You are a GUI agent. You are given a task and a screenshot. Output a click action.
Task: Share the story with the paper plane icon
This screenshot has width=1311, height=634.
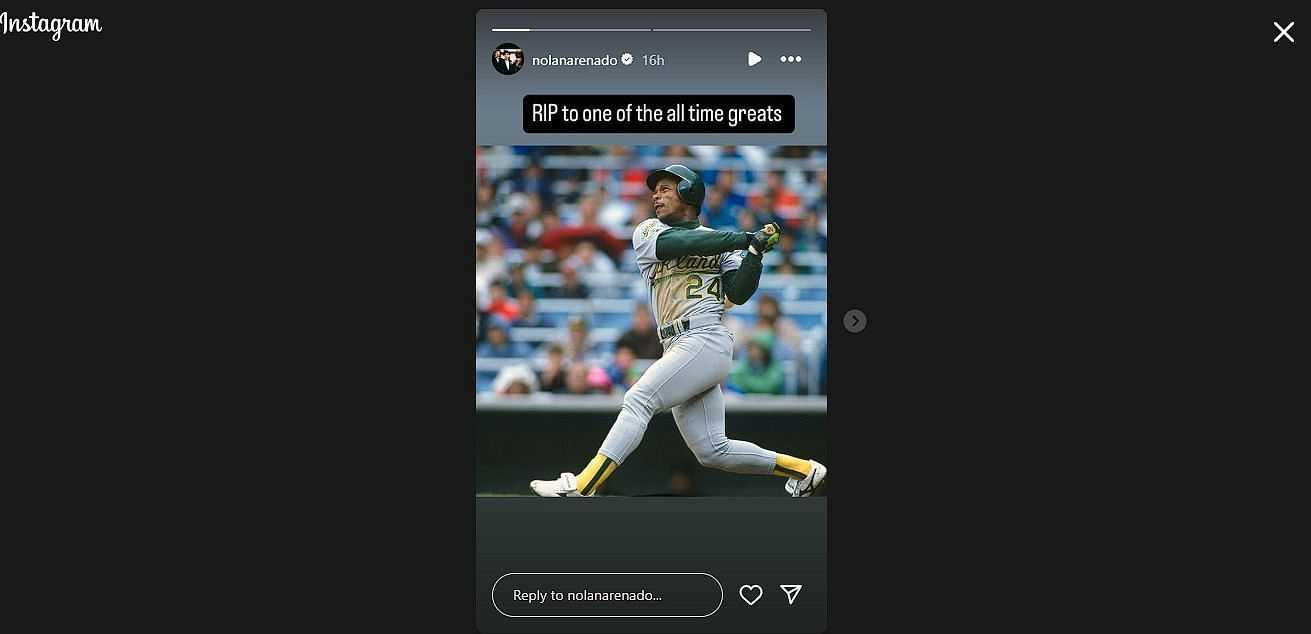(x=791, y=595)
